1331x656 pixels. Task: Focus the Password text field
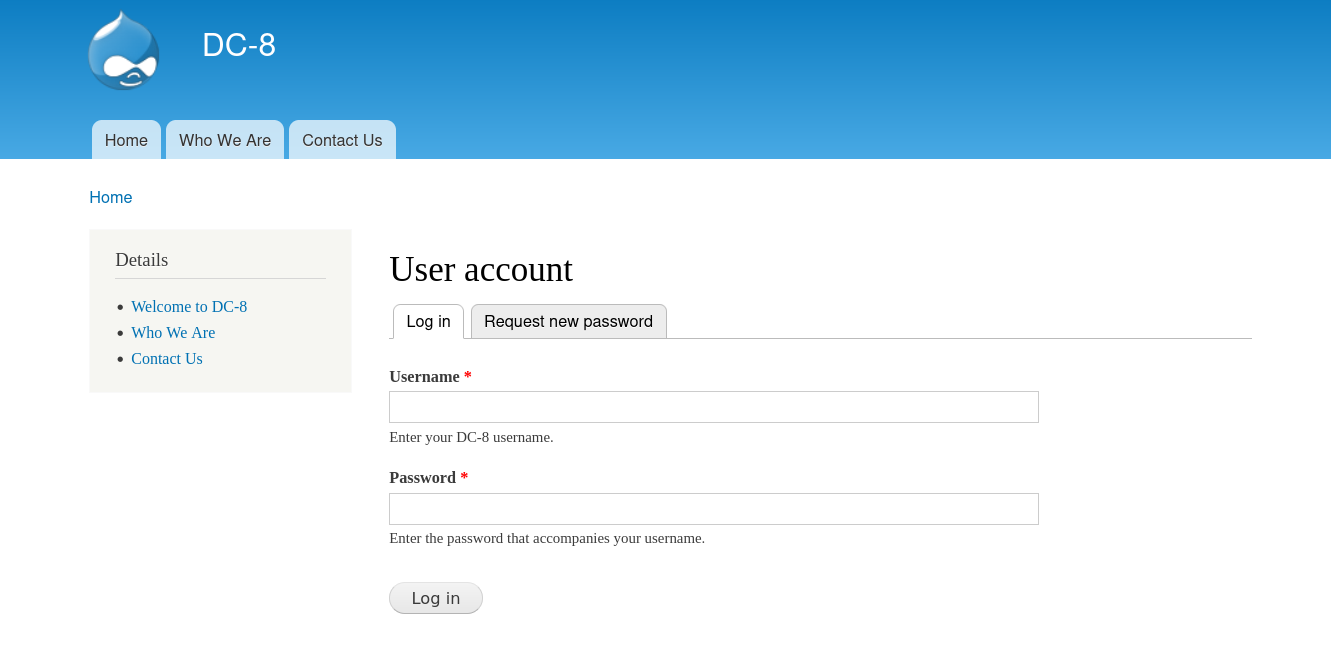pos(713,509)
